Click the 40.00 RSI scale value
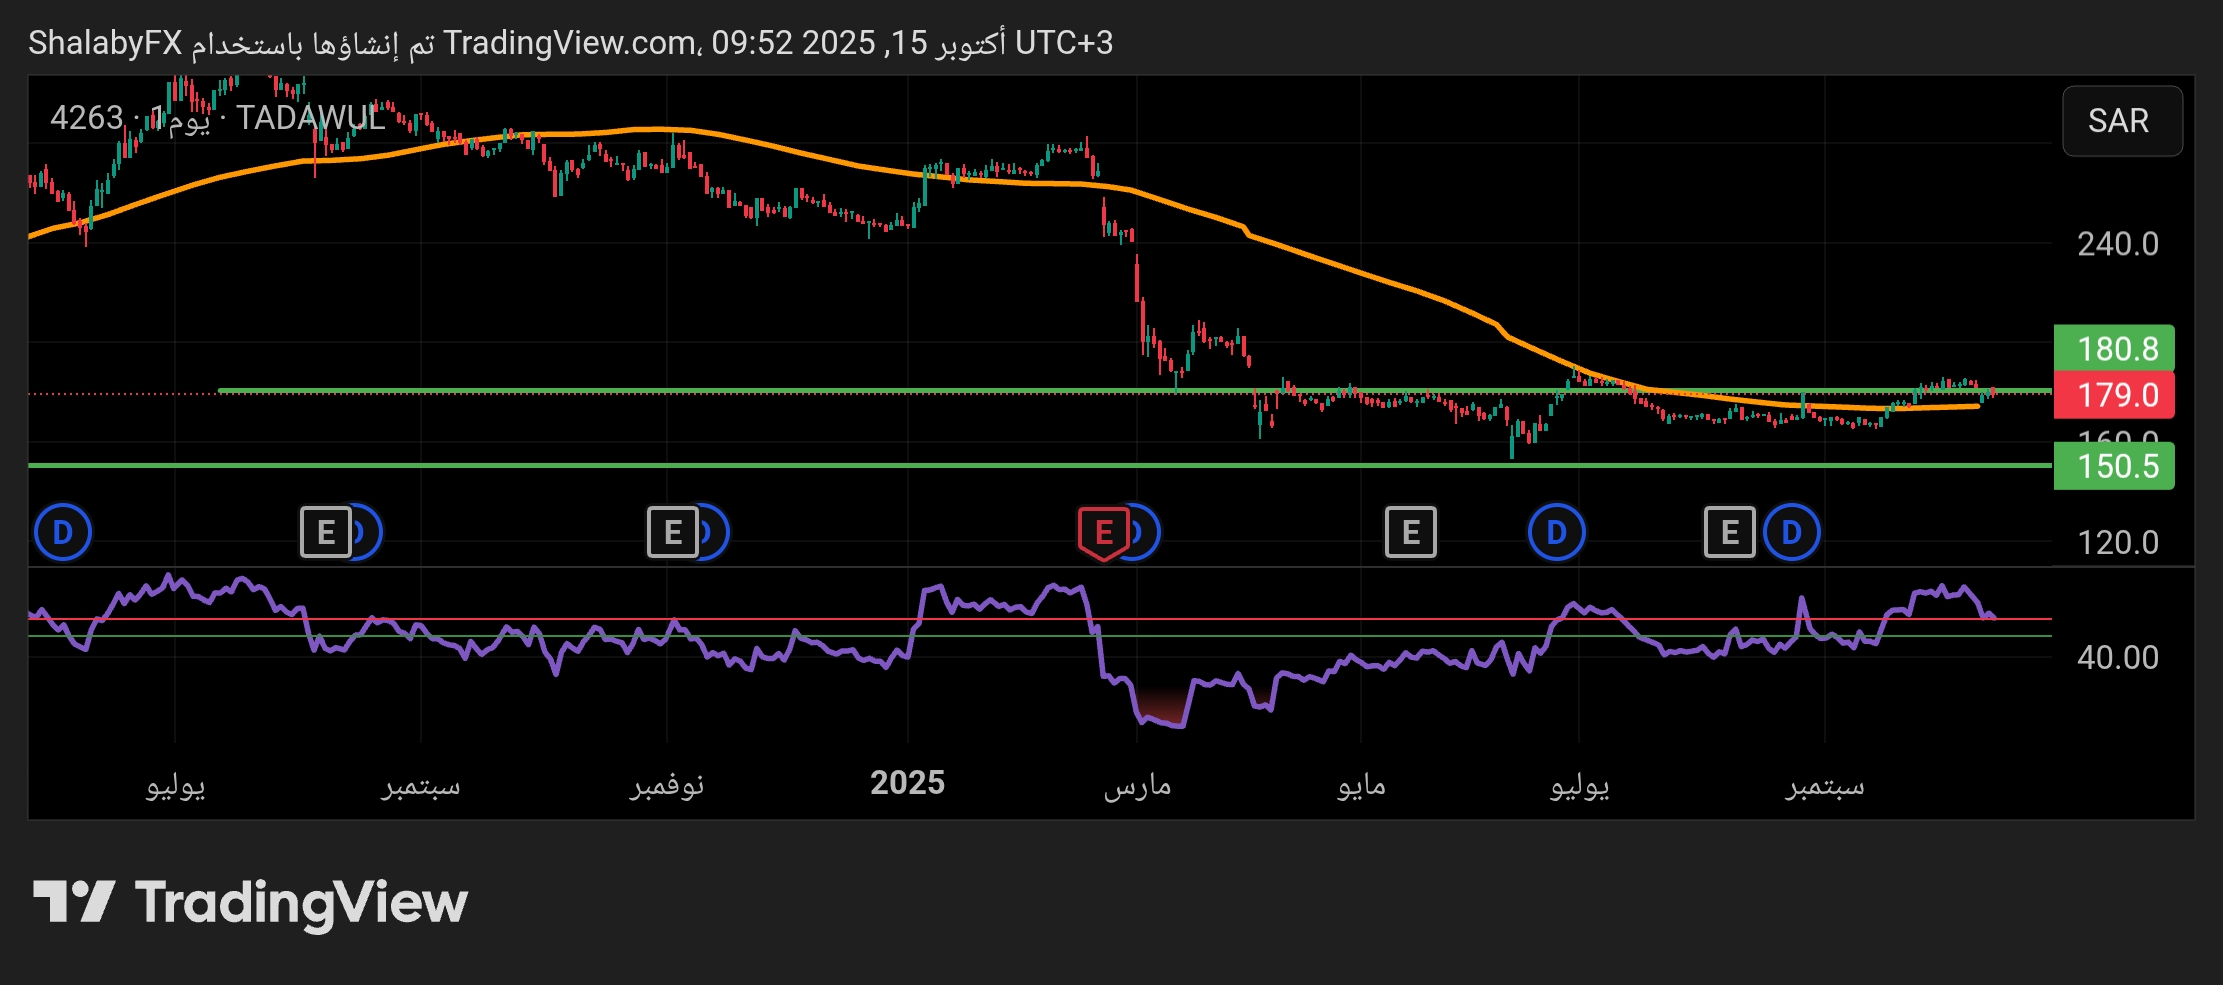This screenshot has height=985, width=2223. 2117,657
